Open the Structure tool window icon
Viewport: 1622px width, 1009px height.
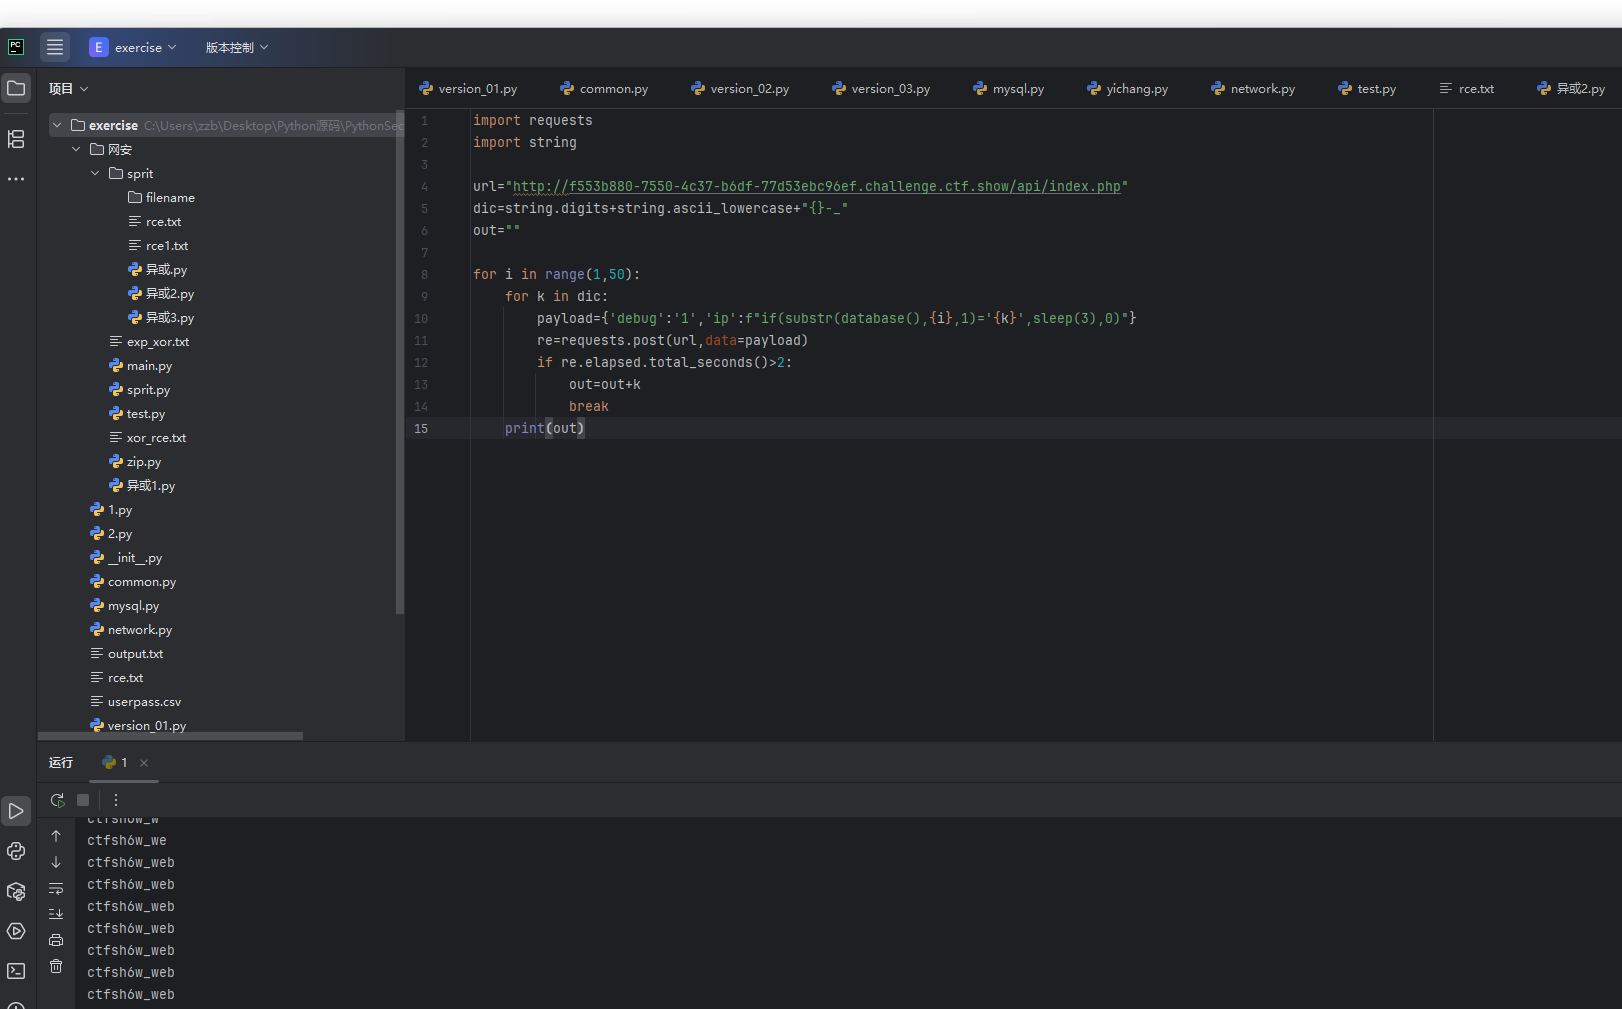(x=16, y=139)
